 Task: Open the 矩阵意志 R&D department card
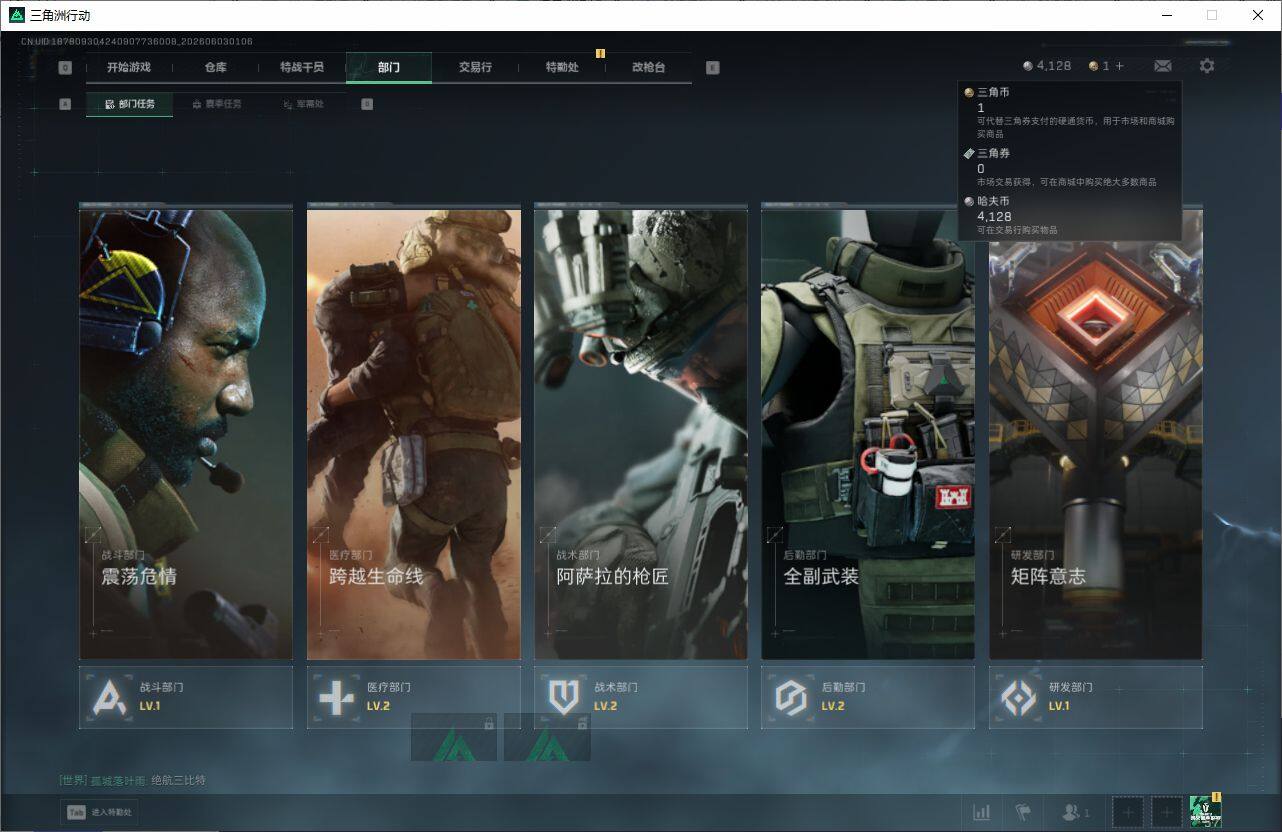tap(1096, 433)
